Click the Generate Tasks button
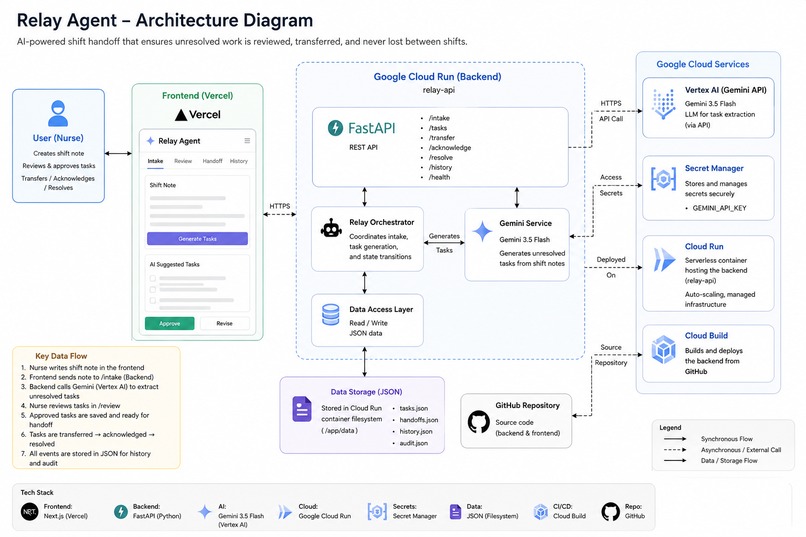This screenshot has height=537, width=806. pos(197,238)
